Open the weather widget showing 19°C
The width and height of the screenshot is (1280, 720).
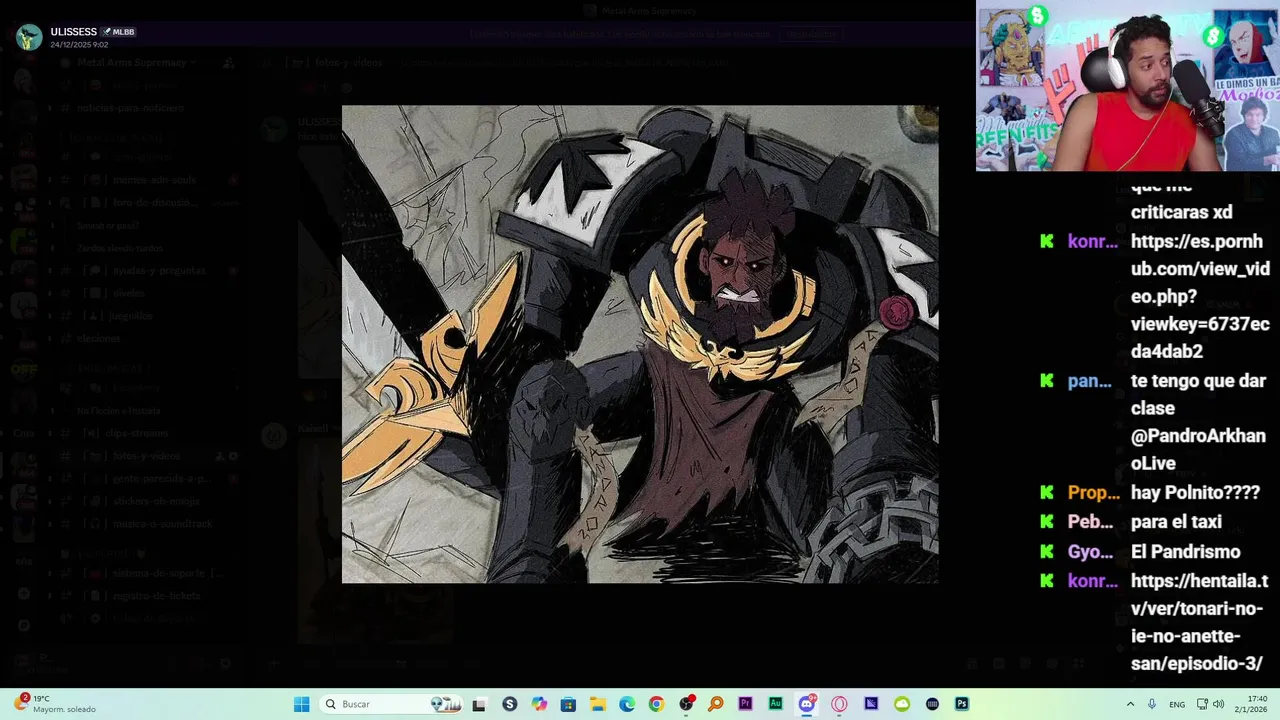pos(55,704)
